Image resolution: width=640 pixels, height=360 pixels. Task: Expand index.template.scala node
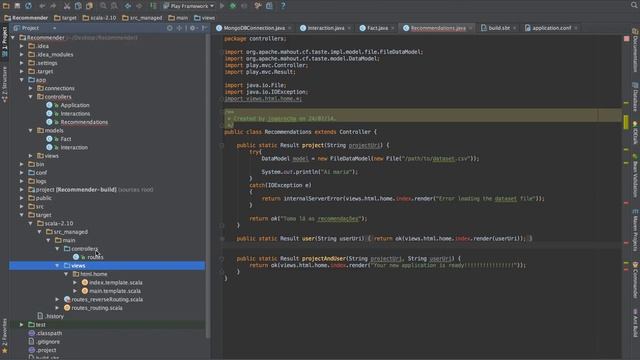(x=75, y=282)
